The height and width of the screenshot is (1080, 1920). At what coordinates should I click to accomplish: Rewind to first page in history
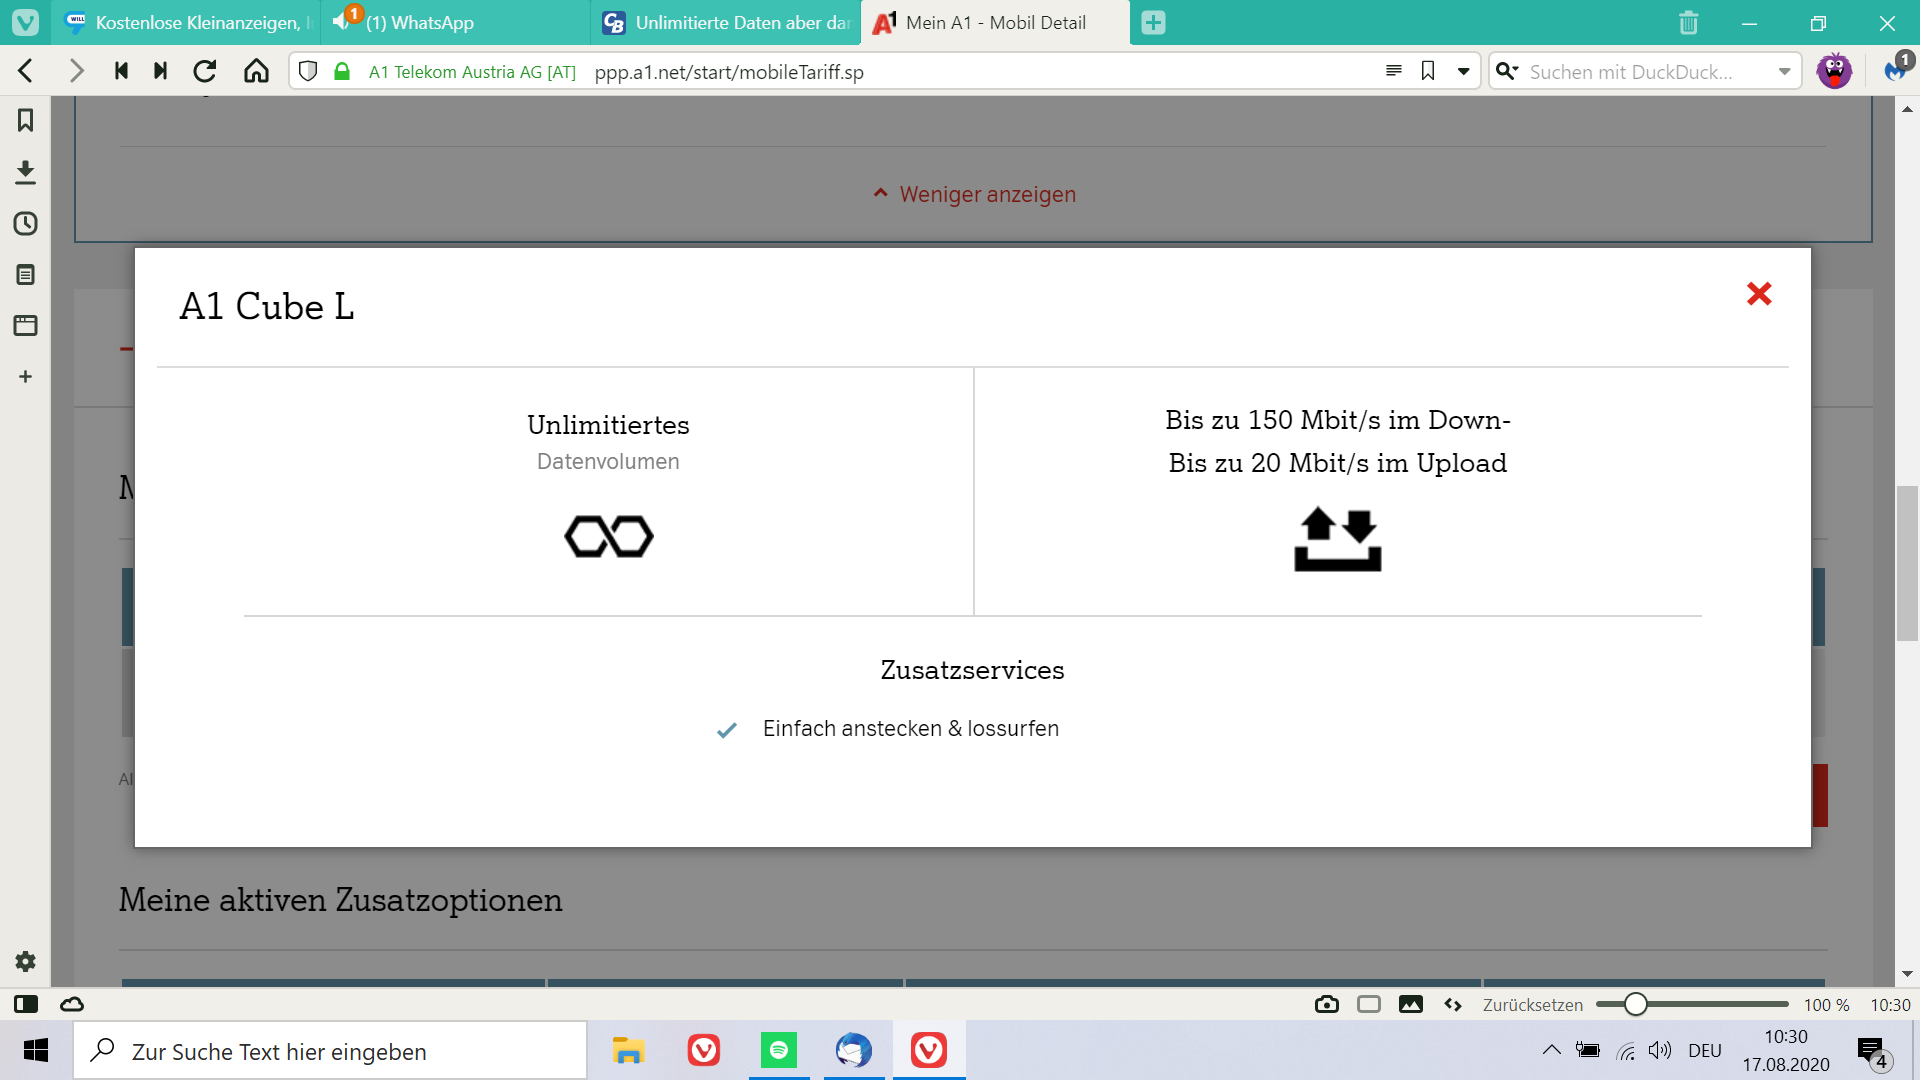coord(121,71)
